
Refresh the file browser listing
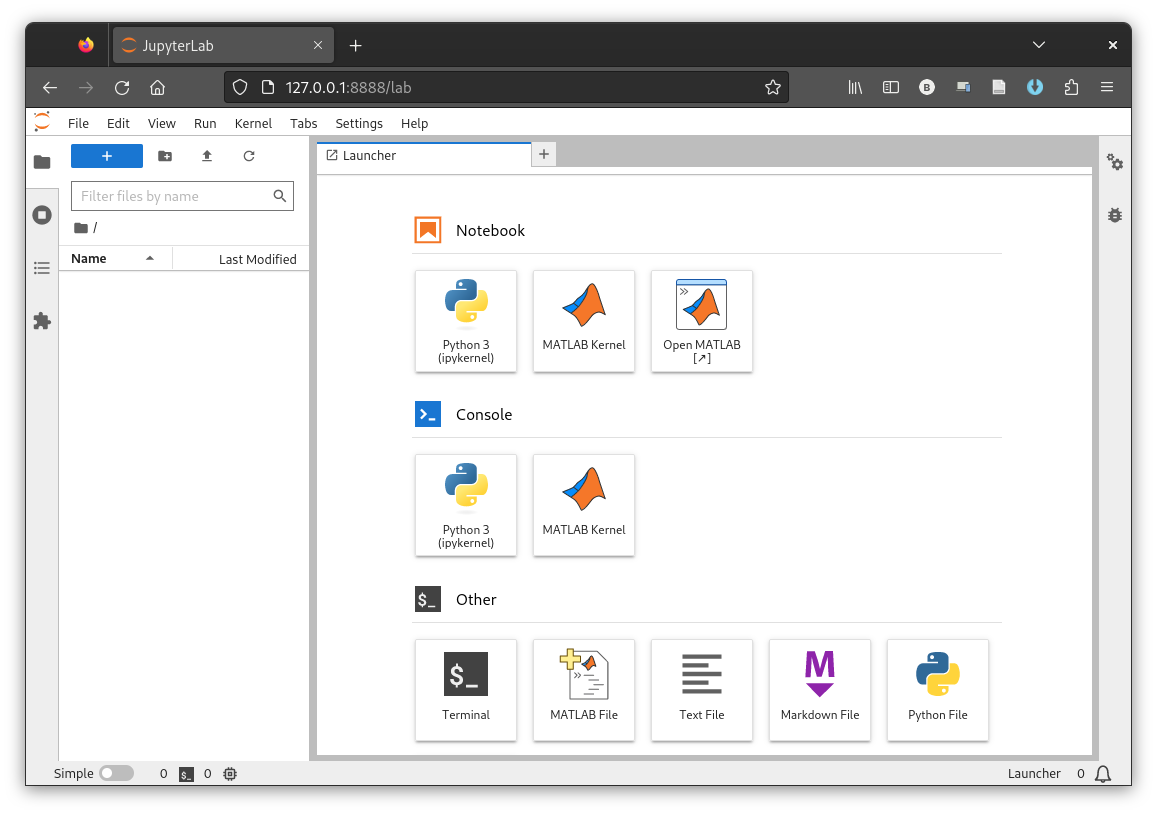[248, 156]
